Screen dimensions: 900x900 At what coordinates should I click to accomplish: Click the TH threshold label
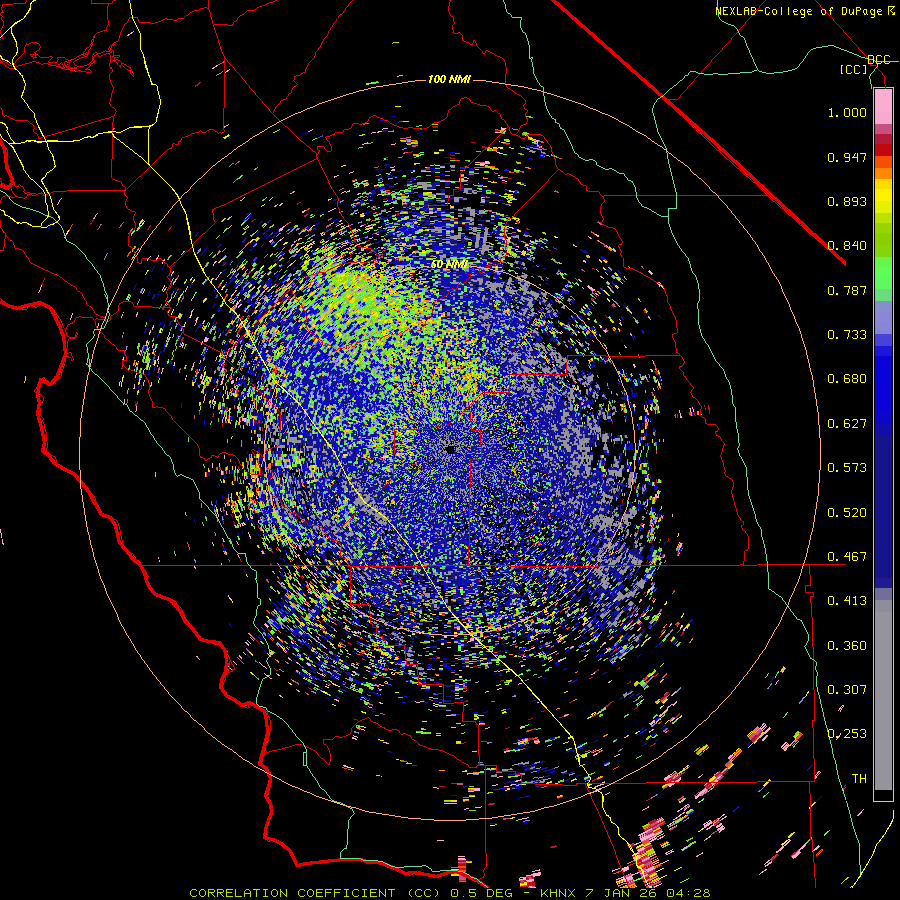click(x=859, y=779)
